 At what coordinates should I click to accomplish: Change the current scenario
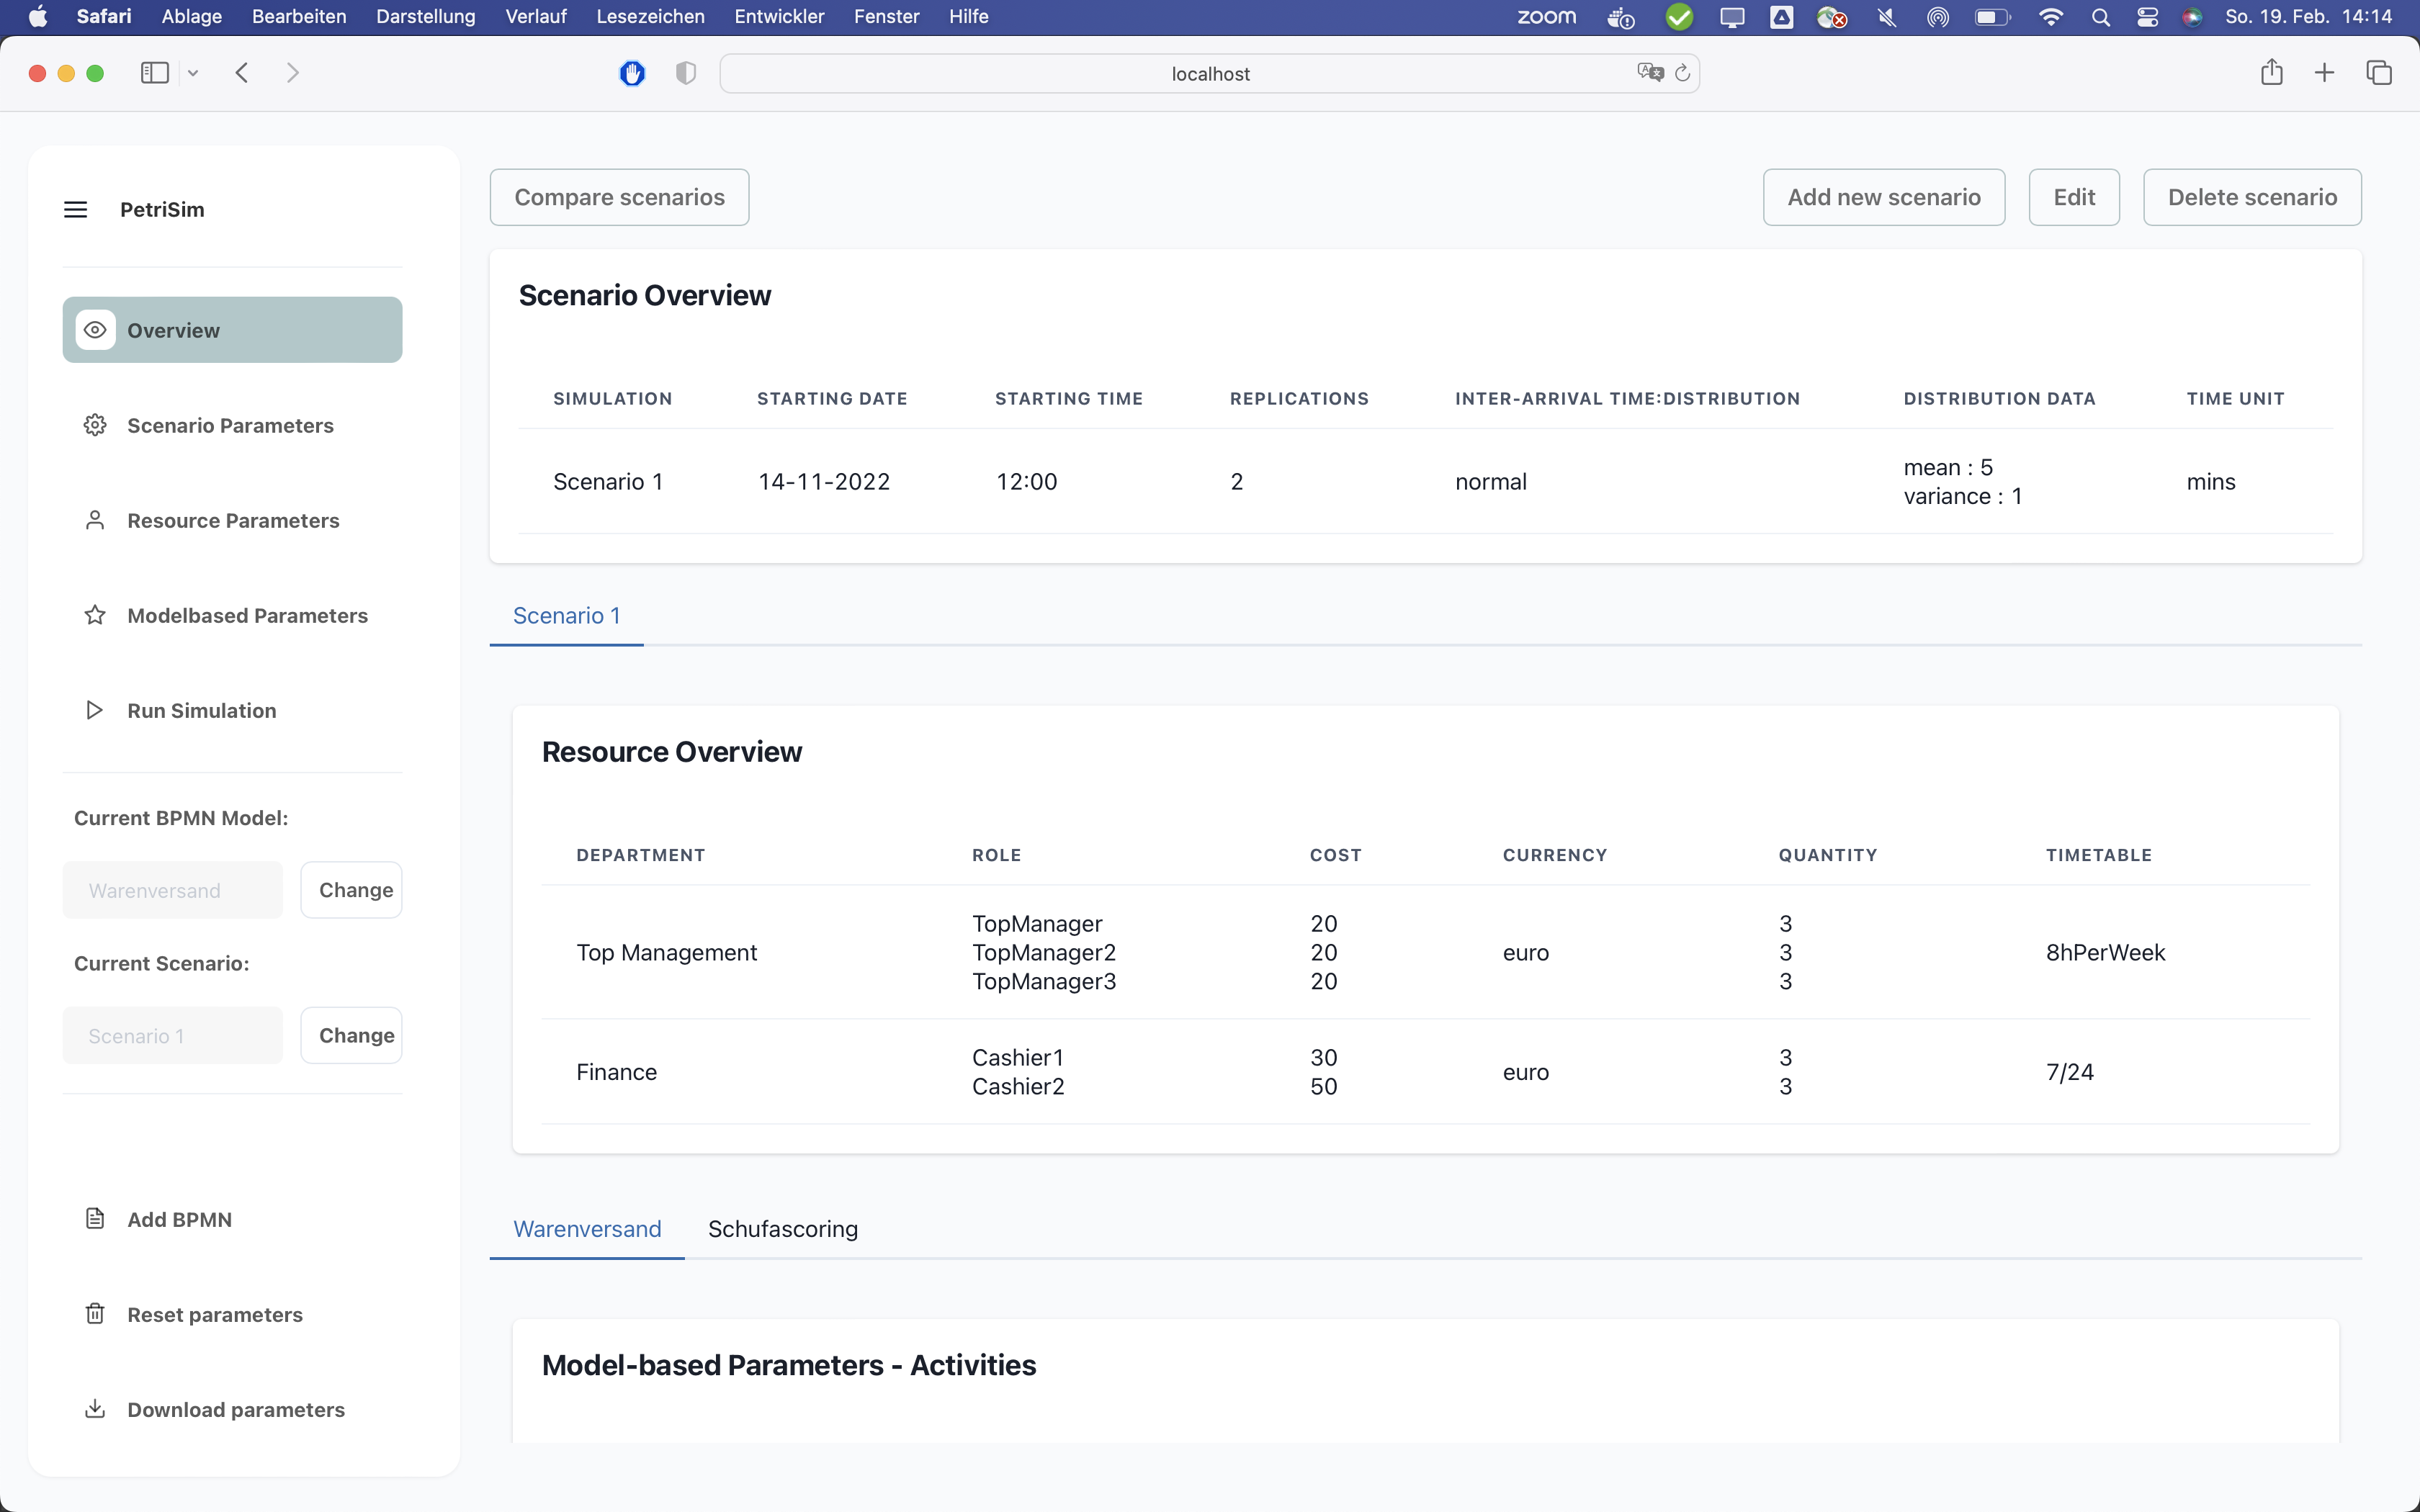click(x=352, y=1035)
